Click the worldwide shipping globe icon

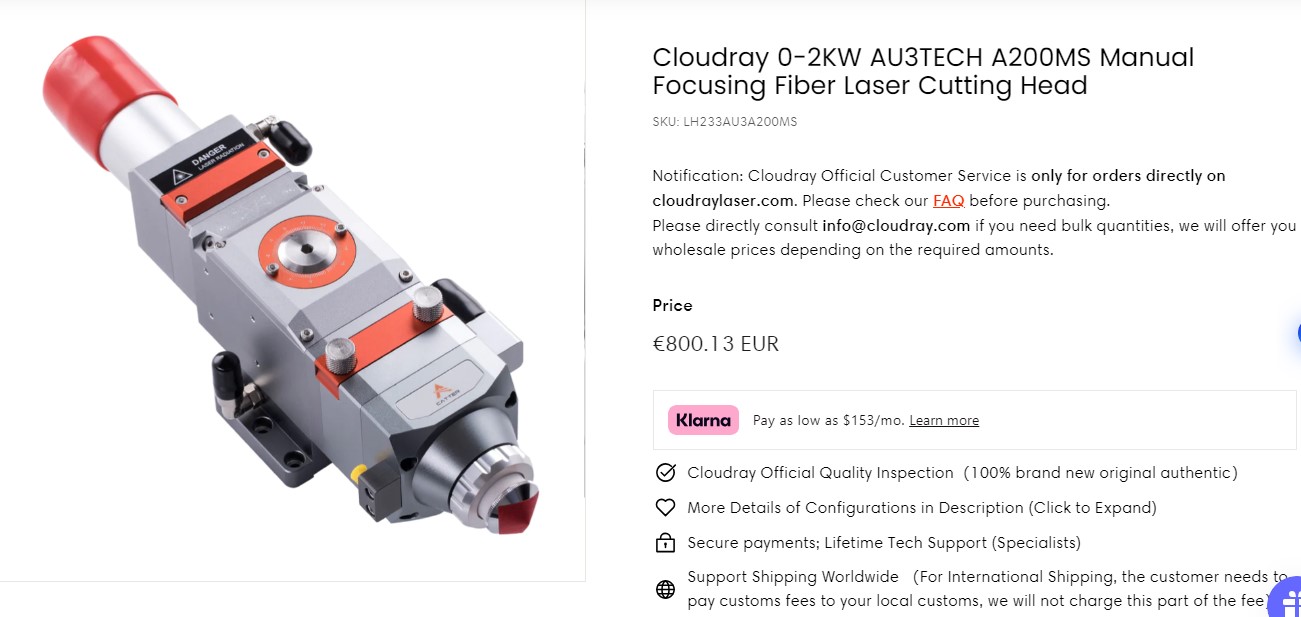(x=665, y=589)
